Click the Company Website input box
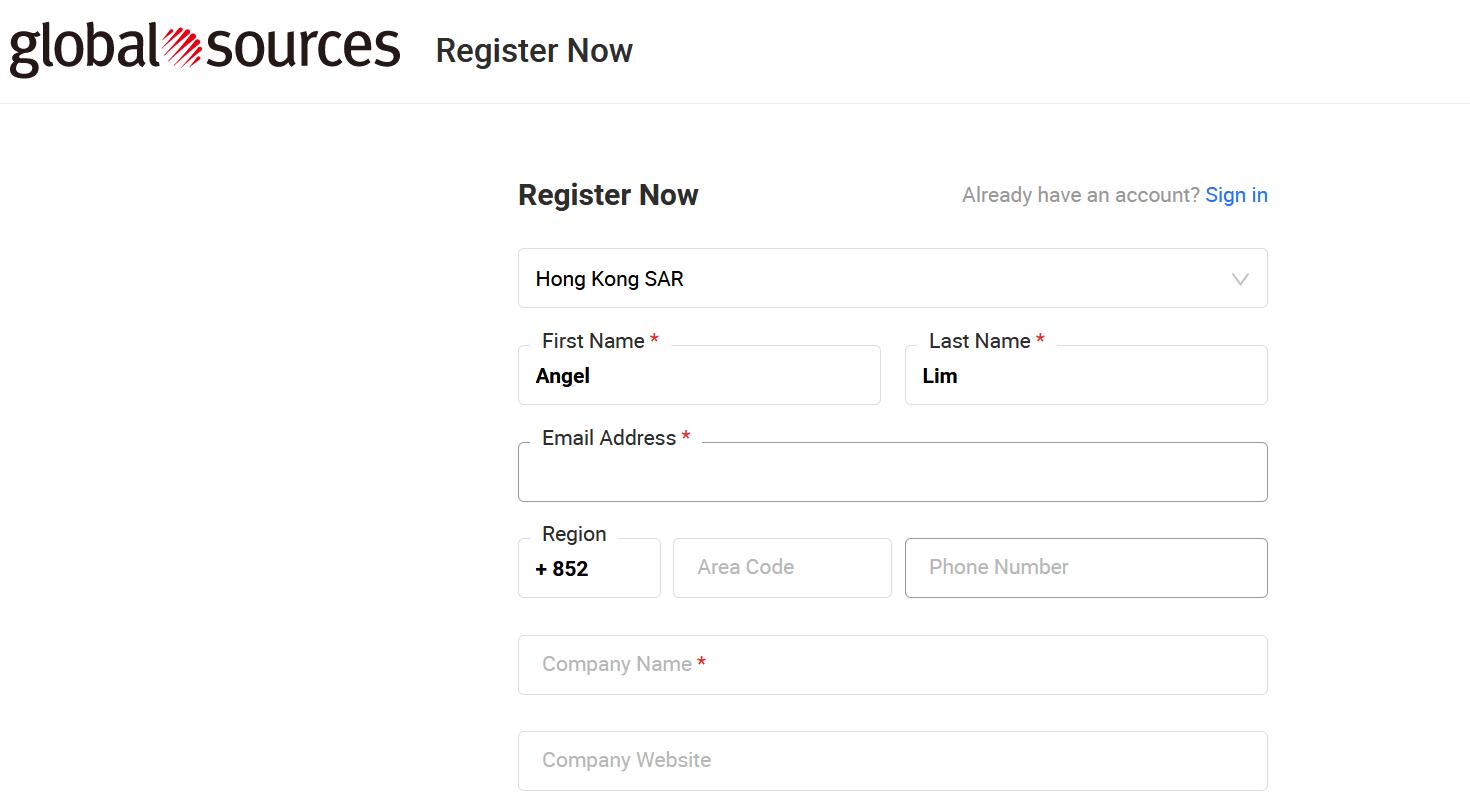This screenshot has height=807, width=1470. (x=892, y=761)
